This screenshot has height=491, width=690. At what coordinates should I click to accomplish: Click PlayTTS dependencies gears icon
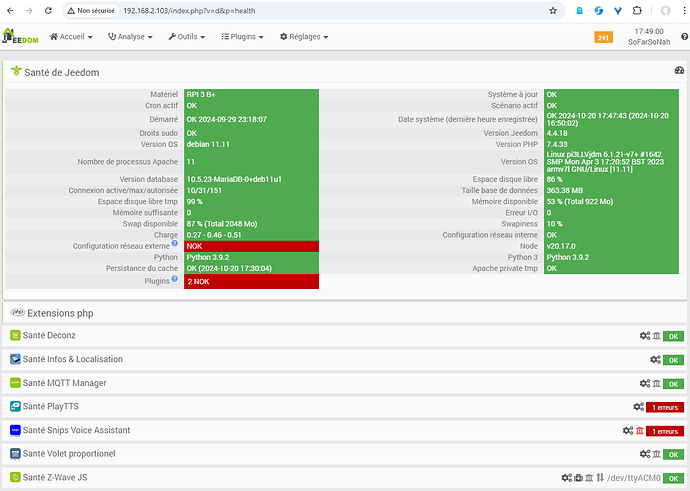tap(639, 407)
